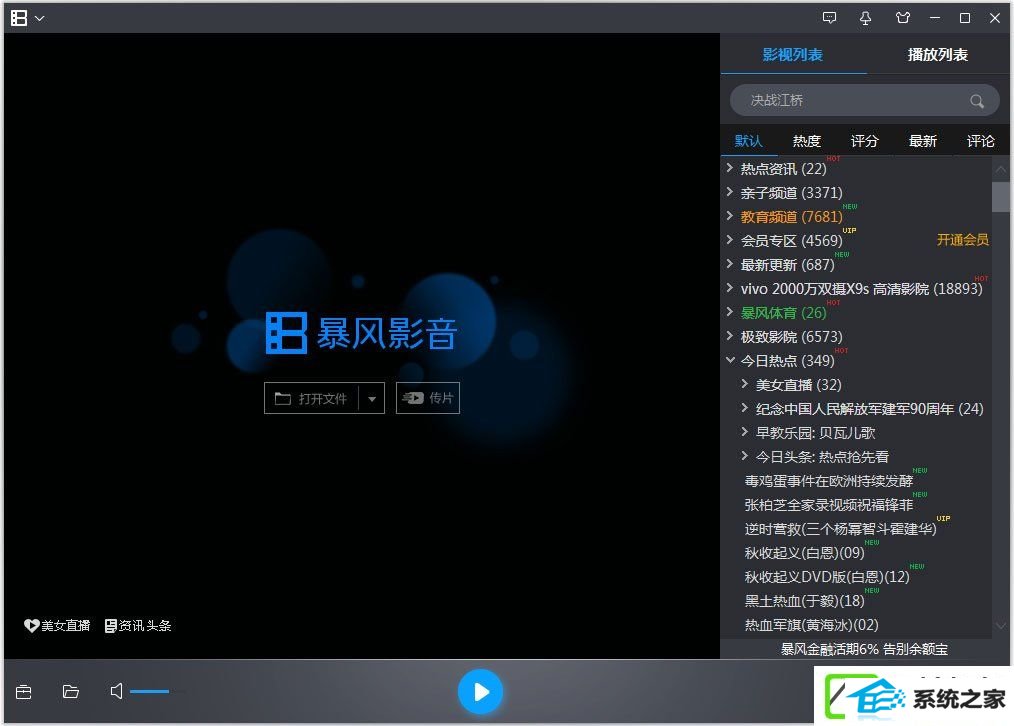Expand the 教育频道 (7681) category
The width and height of the screenshot is (1014, 726).
pos(730,216)
